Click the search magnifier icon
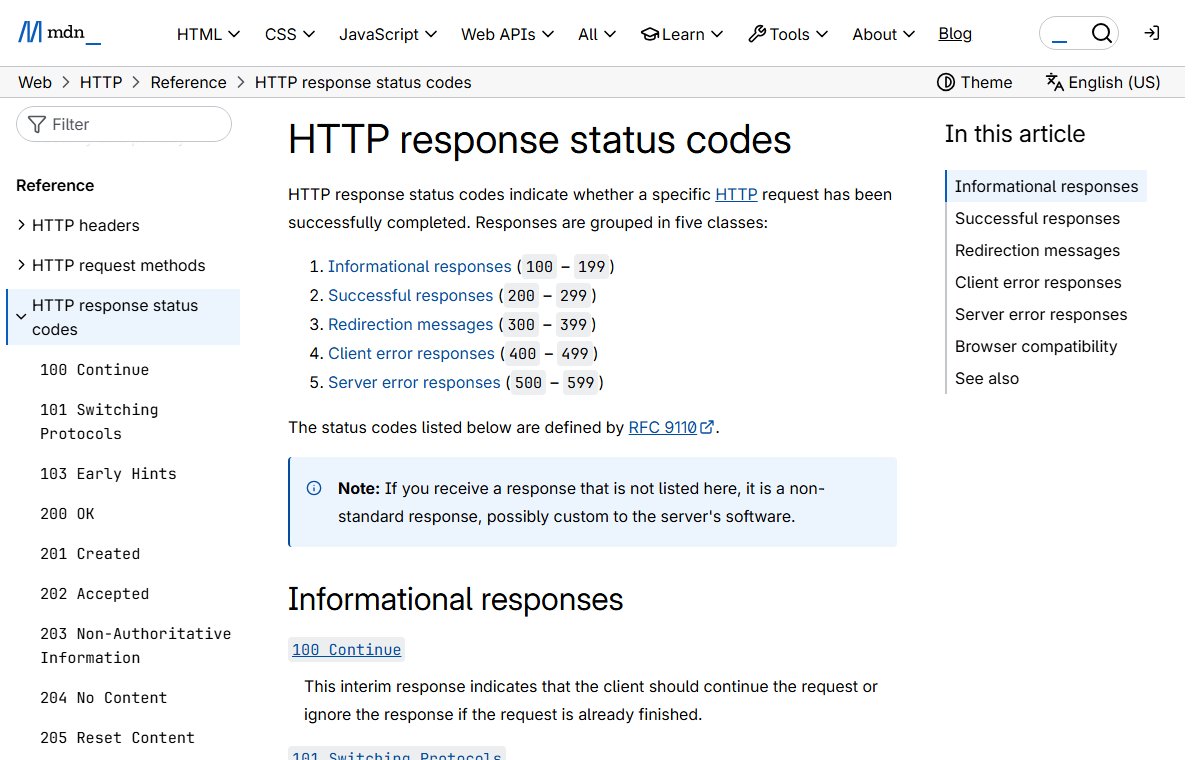This screenshot has width=1200, height=760. click(x=1101, y=34)
